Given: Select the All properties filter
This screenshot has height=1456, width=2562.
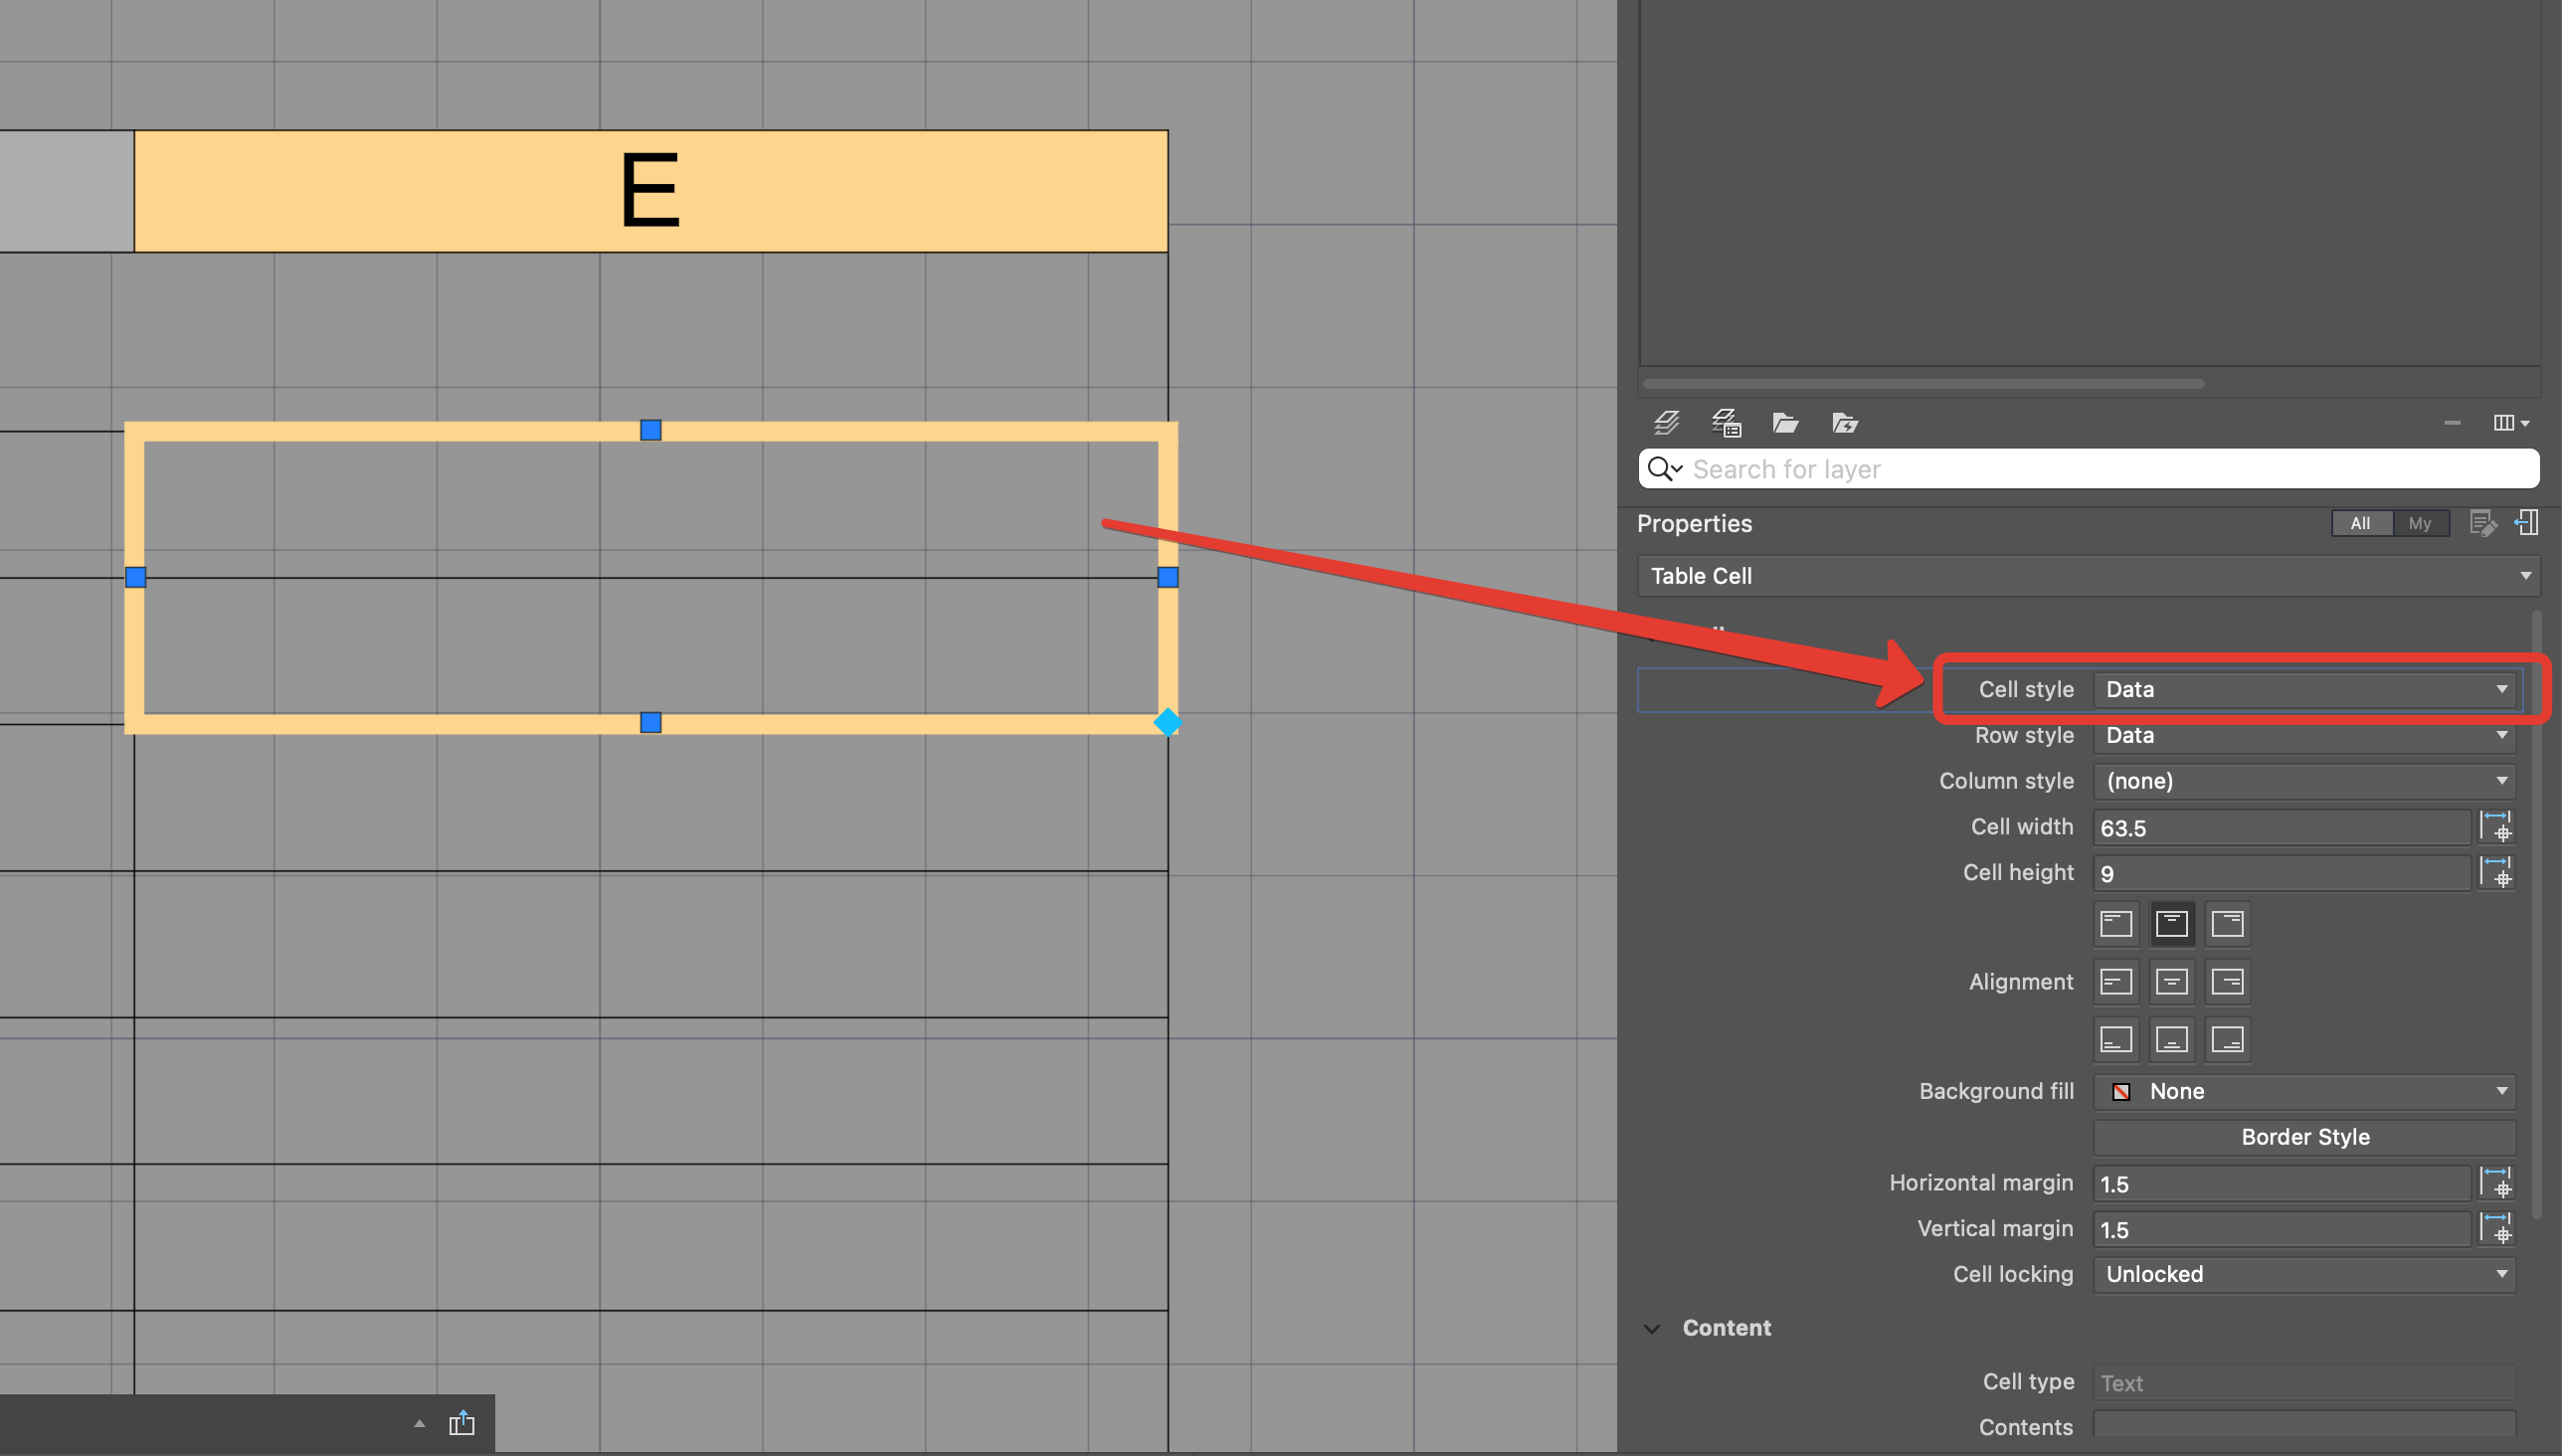Looking at the screenshot, I should pyautogui.click(x=2361, y=522).
